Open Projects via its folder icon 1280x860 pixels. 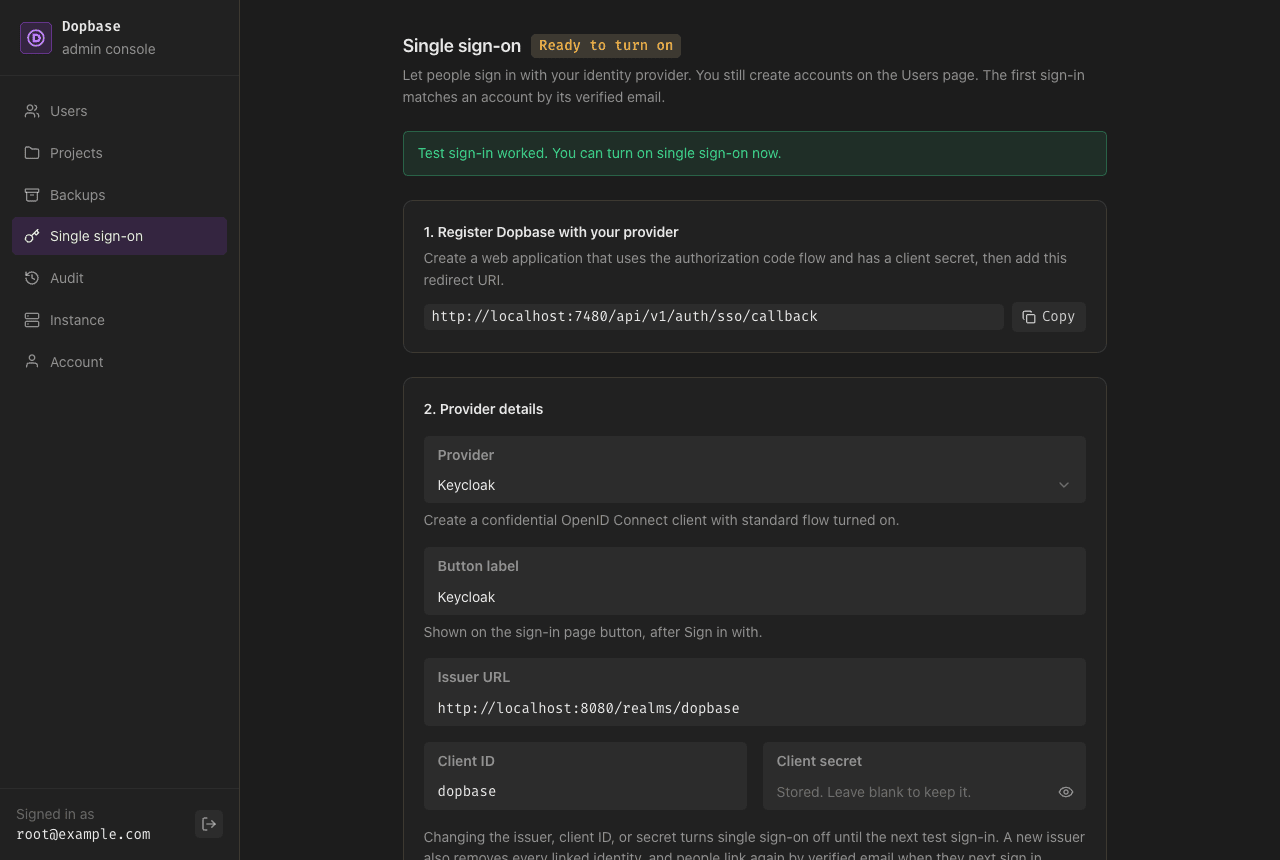click(x=32, y=153)
